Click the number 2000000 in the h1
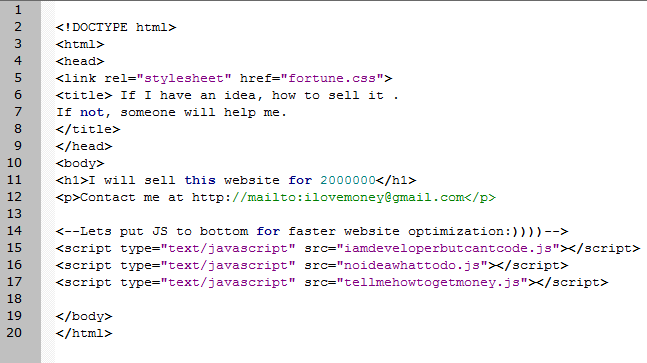Image resolution: width=647 pixels, height=363 pixels. [348, 180]
